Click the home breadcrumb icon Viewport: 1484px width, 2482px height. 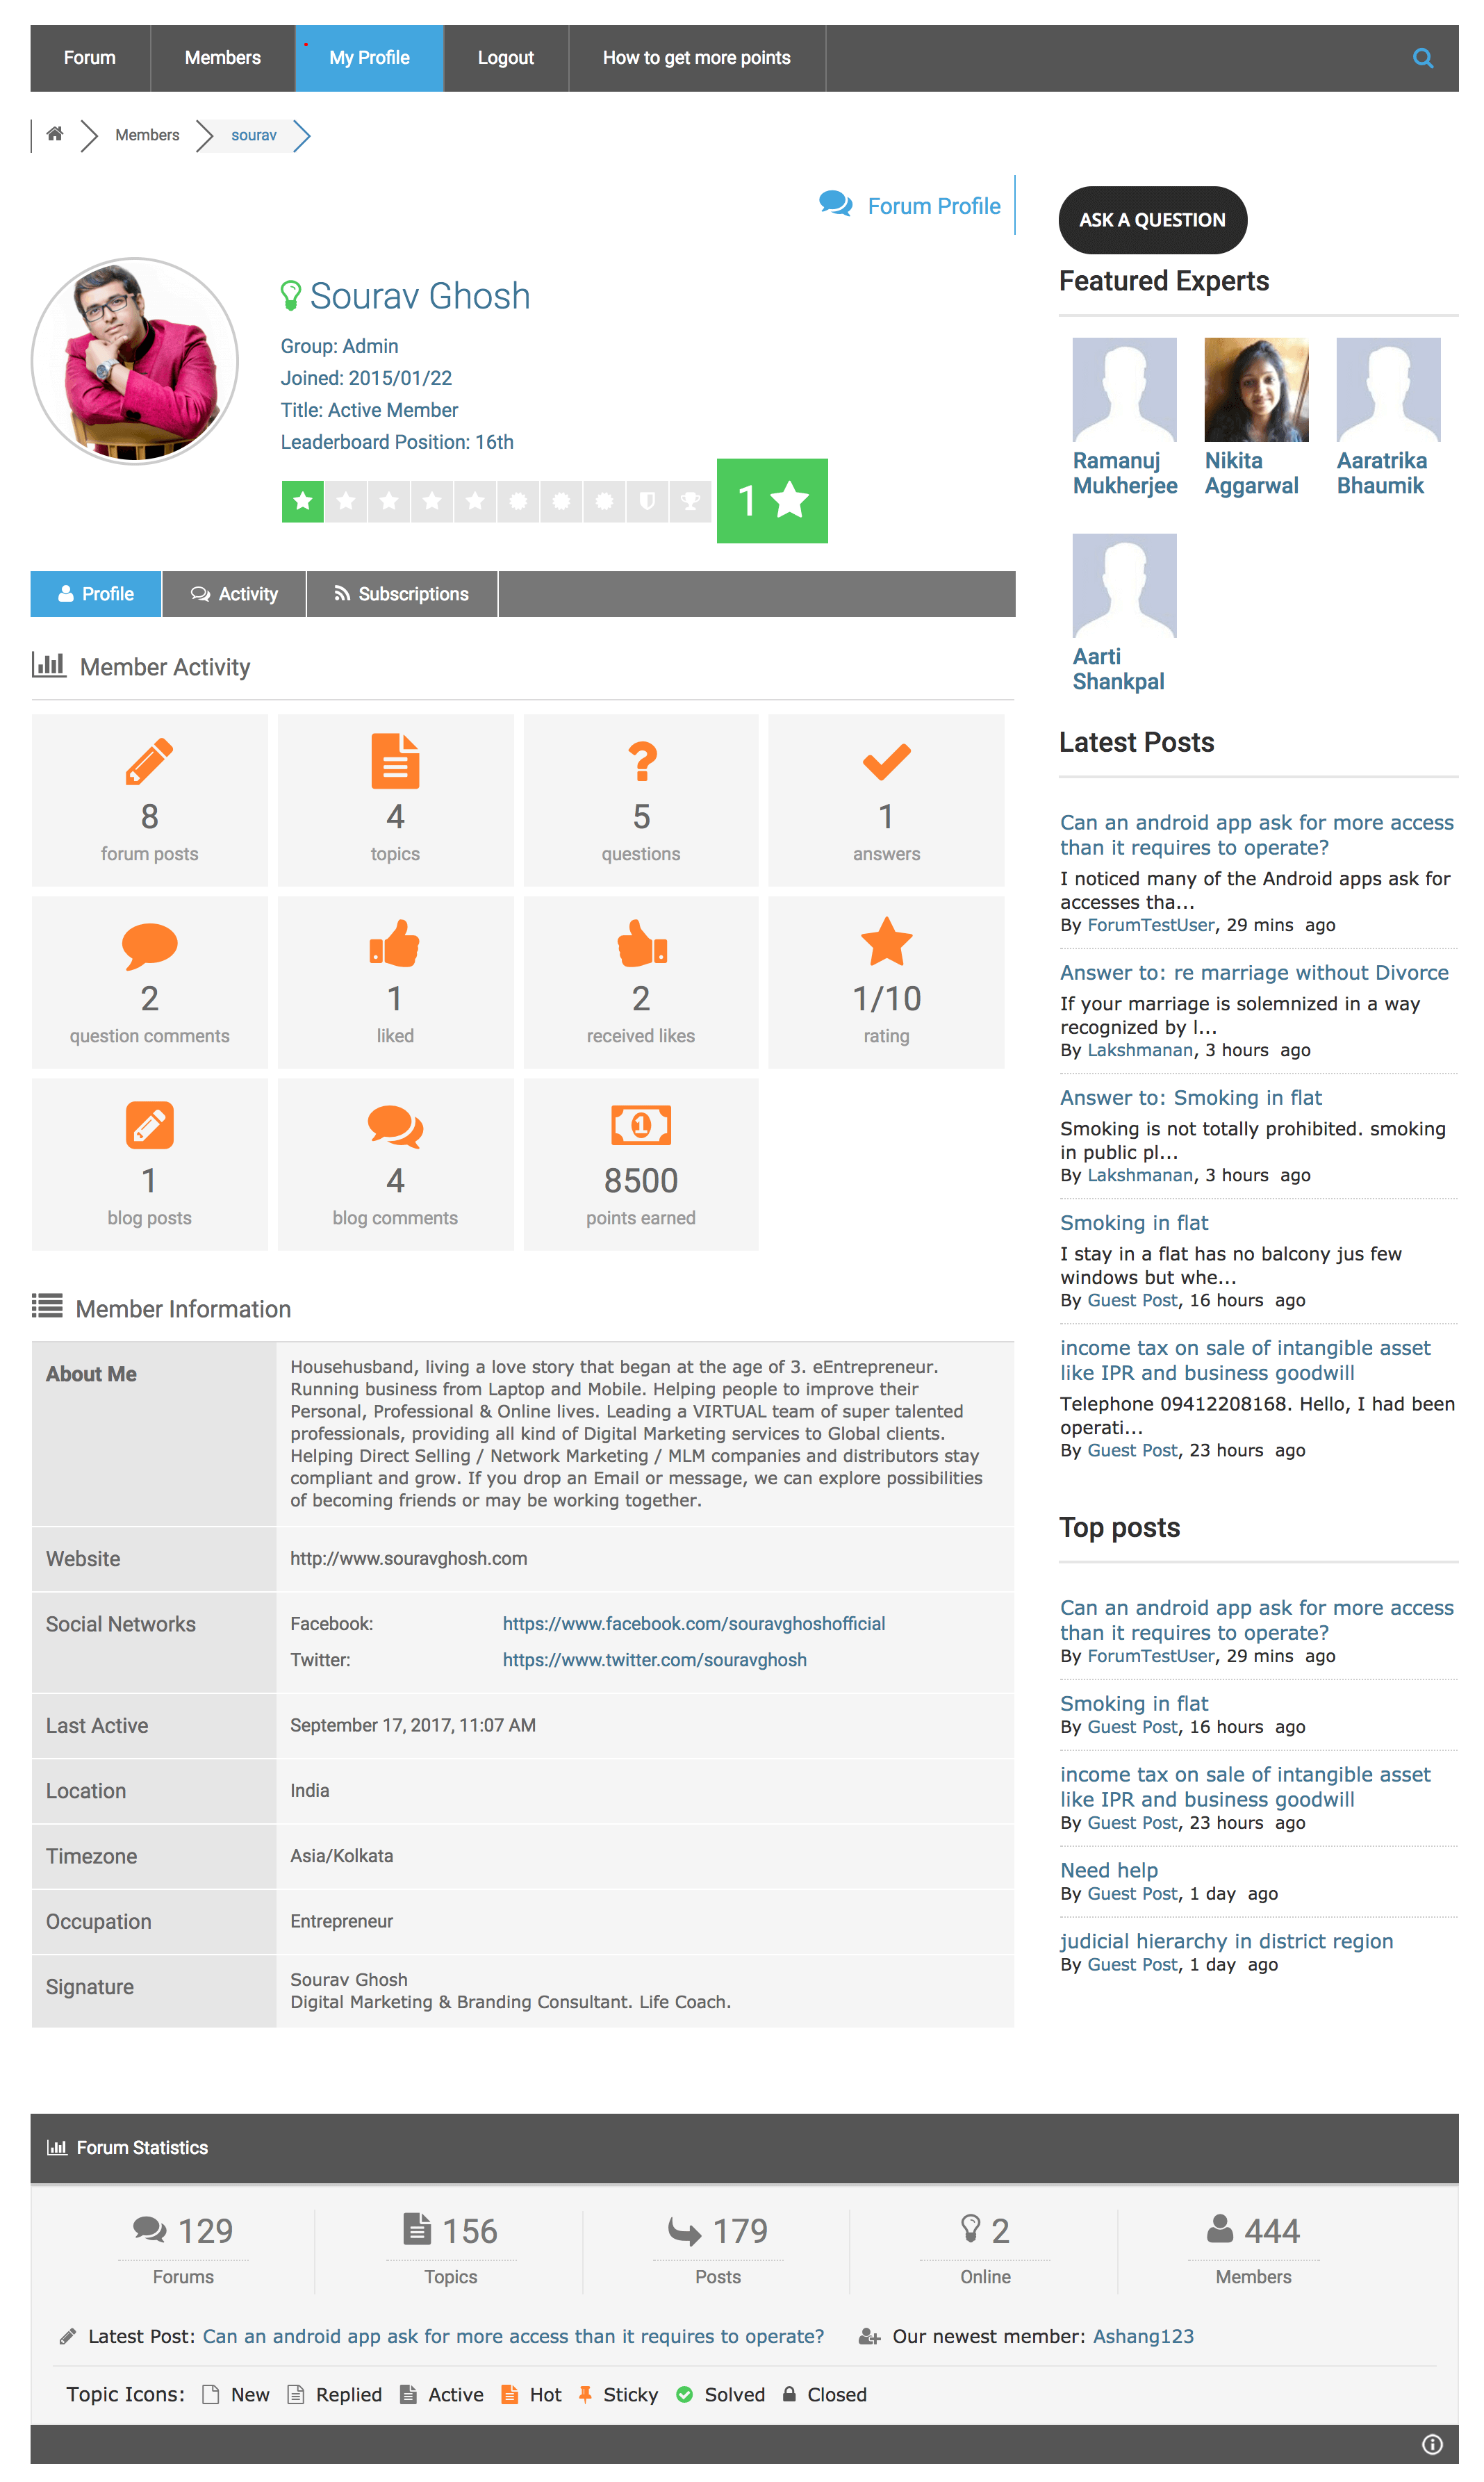[x=55, y=134]
